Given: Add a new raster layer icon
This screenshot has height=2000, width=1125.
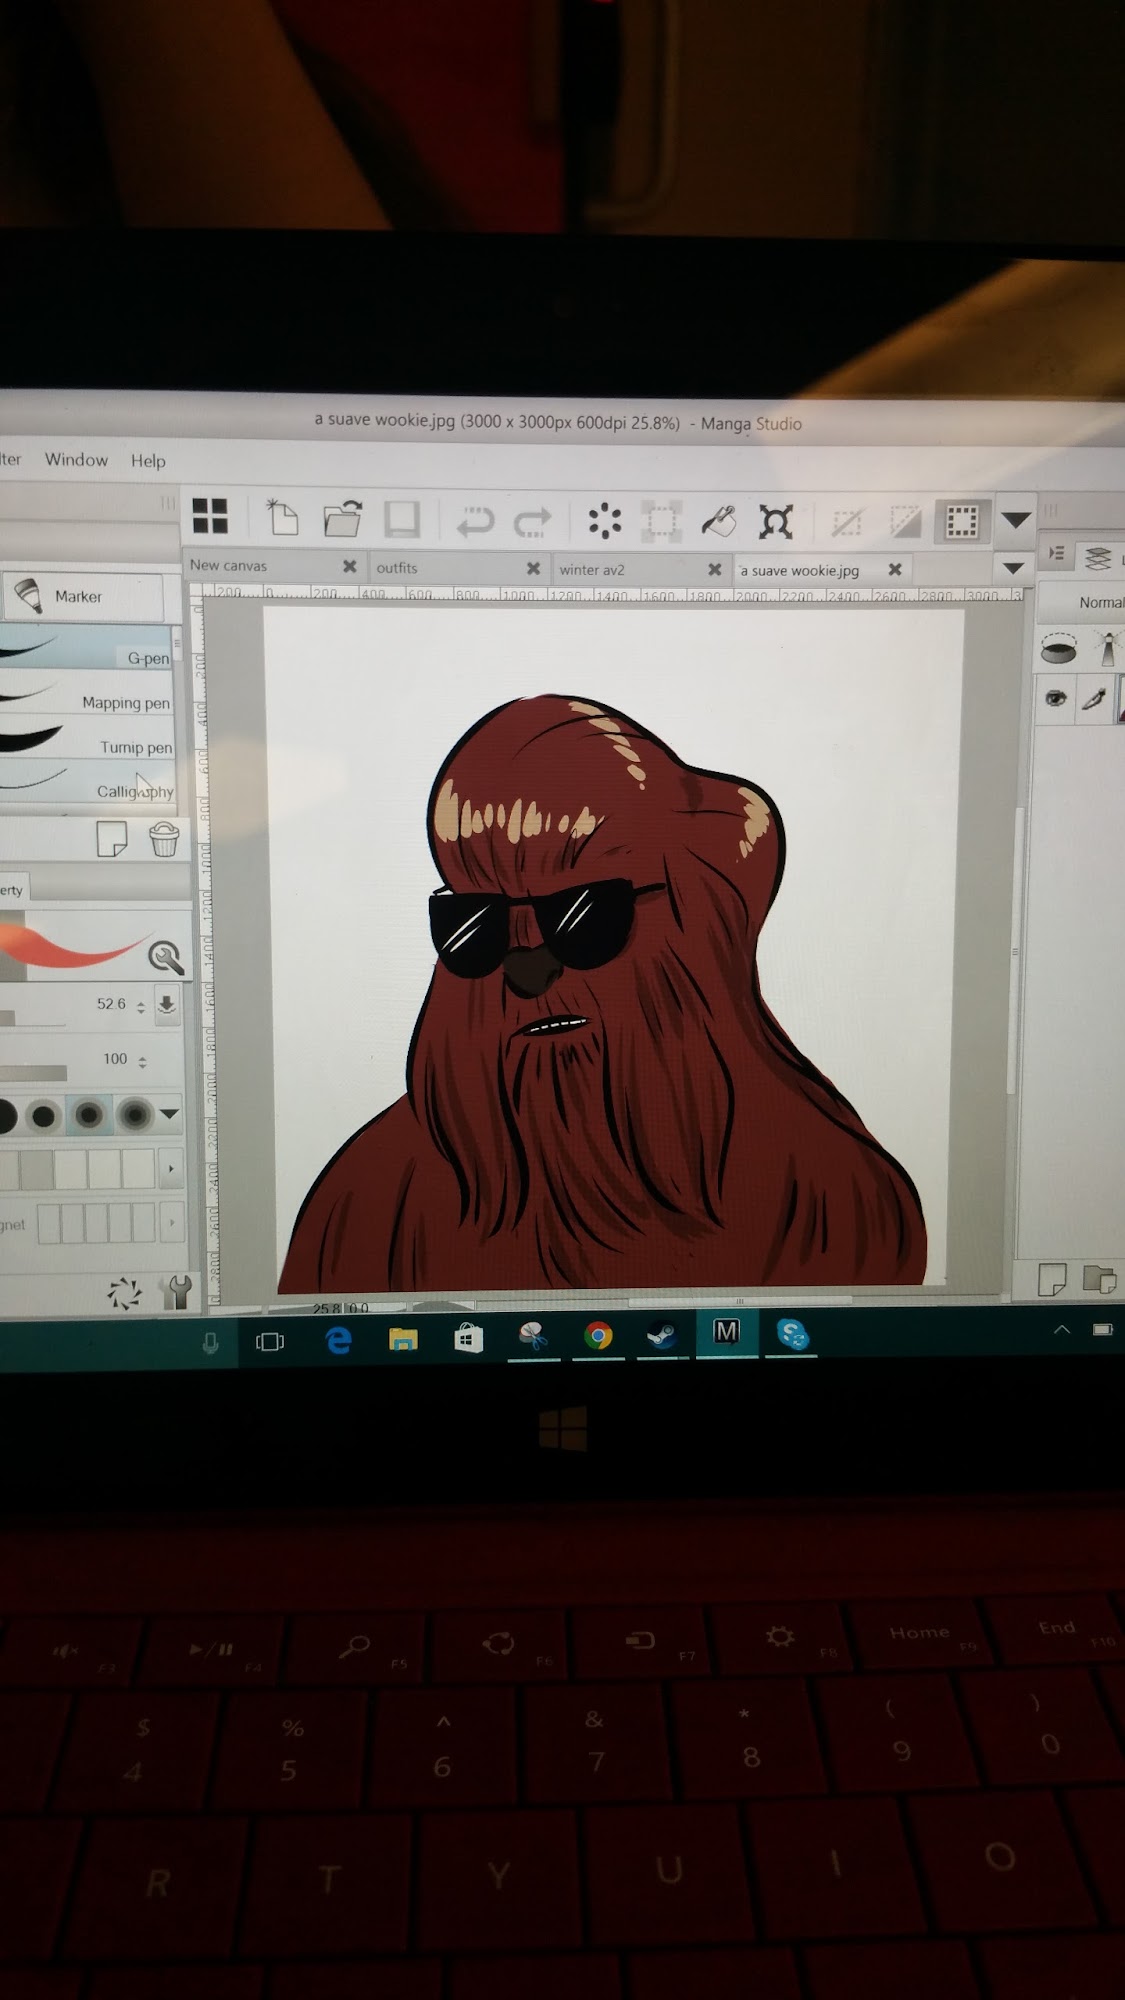Looking at the screenshot, I should 1052,1278.
